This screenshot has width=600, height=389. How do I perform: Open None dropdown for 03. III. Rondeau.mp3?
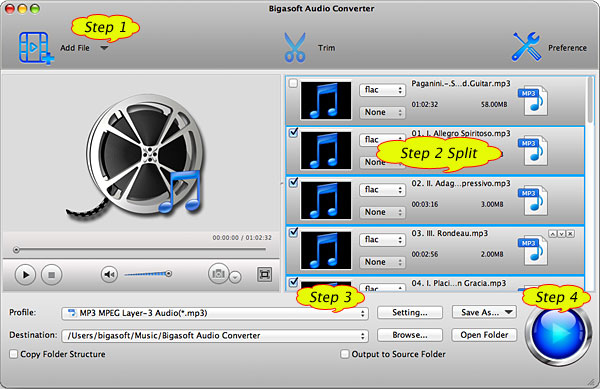pyautogui.click(x=382, y=262)
